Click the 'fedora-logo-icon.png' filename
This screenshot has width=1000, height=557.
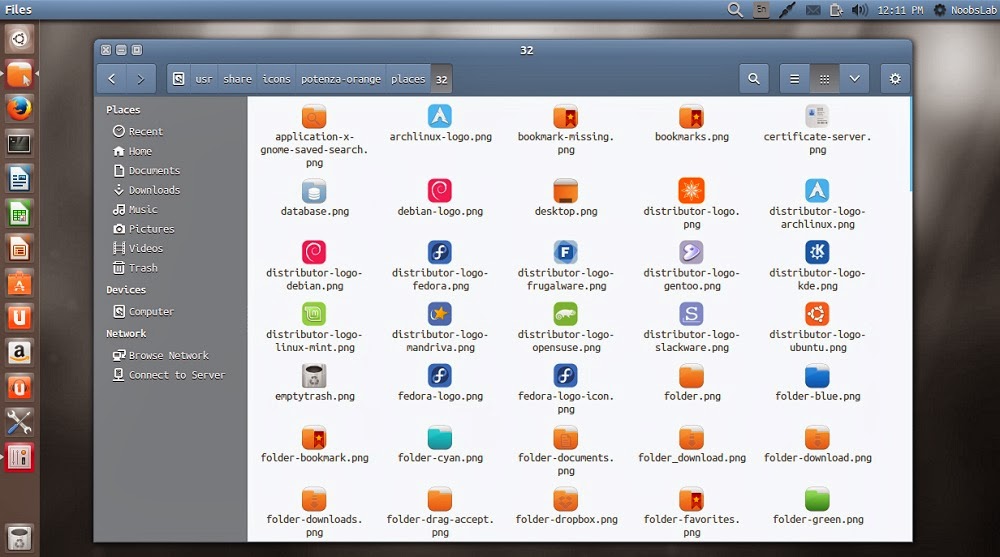point(566,403)
